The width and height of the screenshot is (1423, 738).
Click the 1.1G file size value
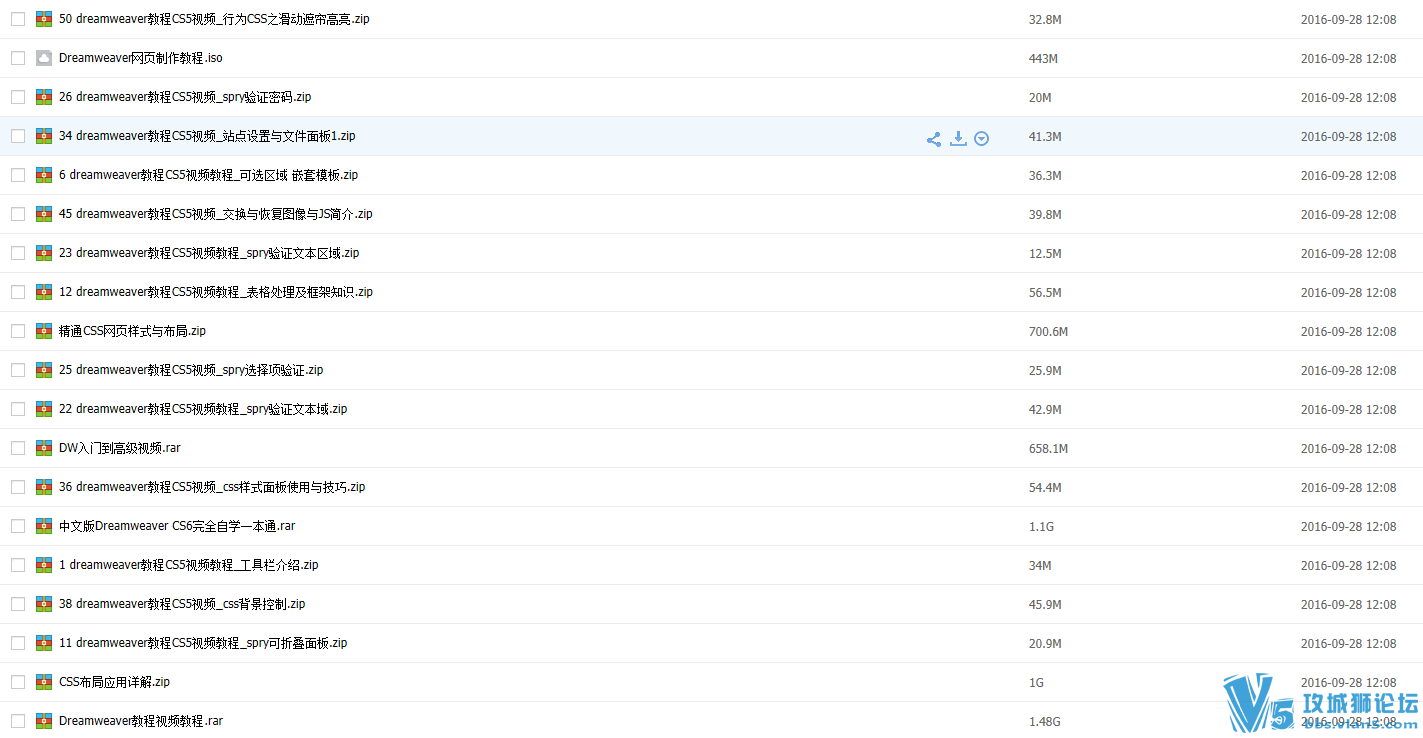click(x=1041, y=527)
